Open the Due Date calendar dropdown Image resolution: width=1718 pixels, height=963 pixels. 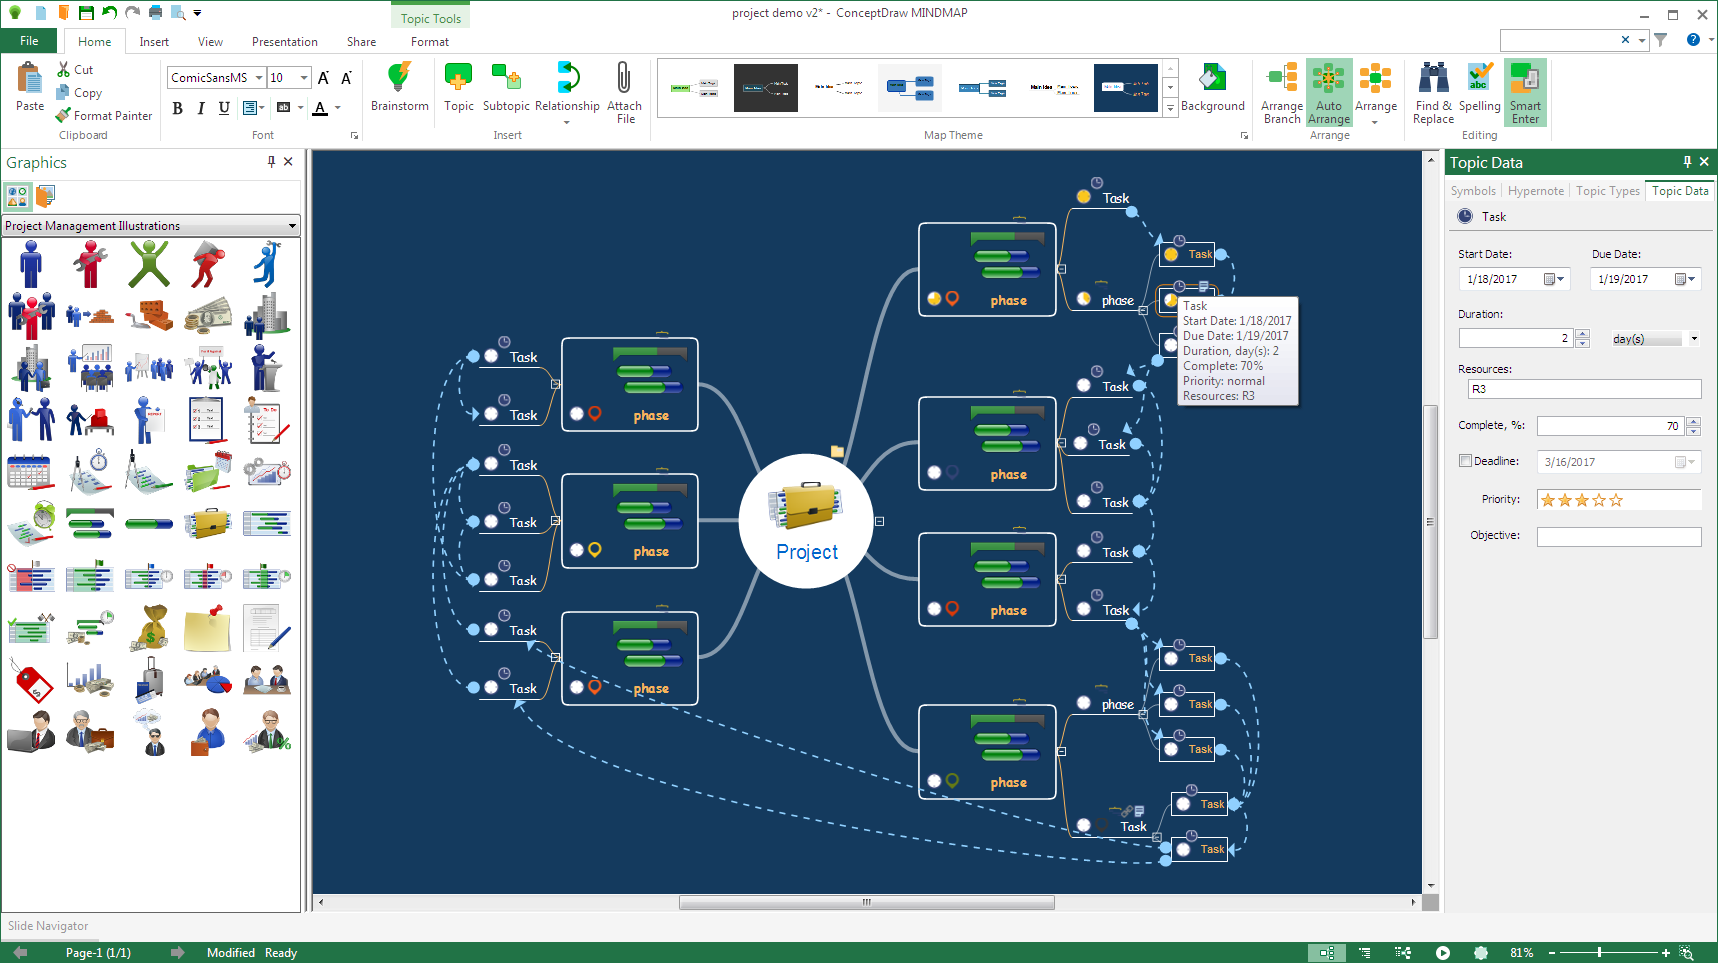click(x=1685, y=279)
